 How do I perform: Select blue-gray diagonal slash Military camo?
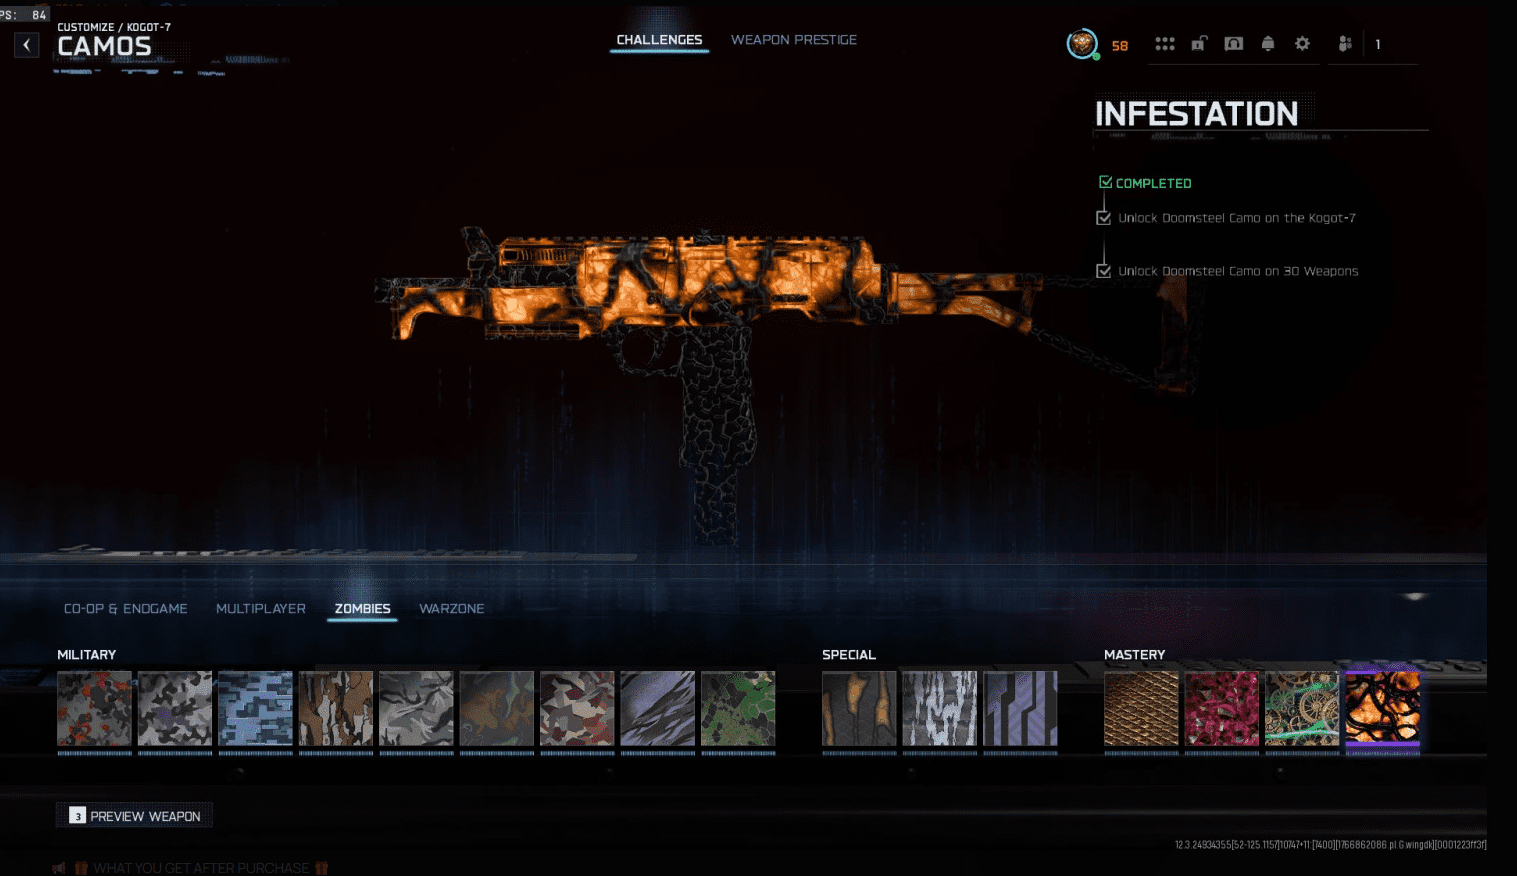[658, 709]
